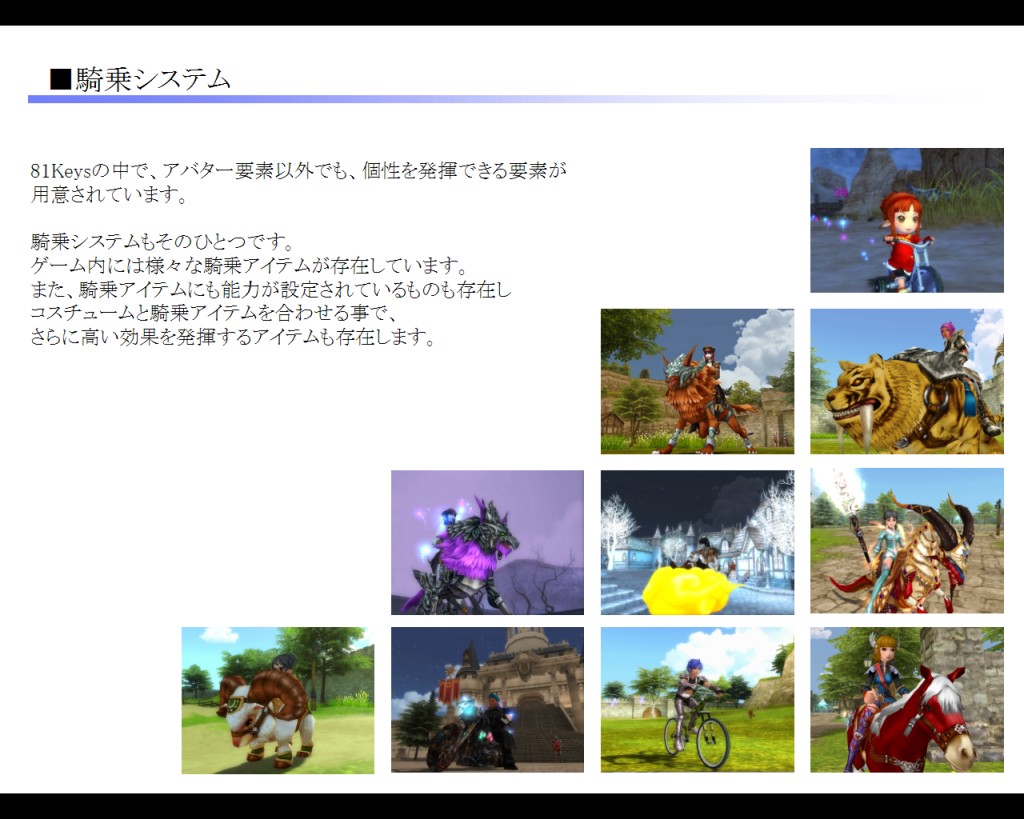Click the line コスチュームと騎乗アイテムを合わせる事で、
Screen dimensions: 1024x819
click(214, 313)
